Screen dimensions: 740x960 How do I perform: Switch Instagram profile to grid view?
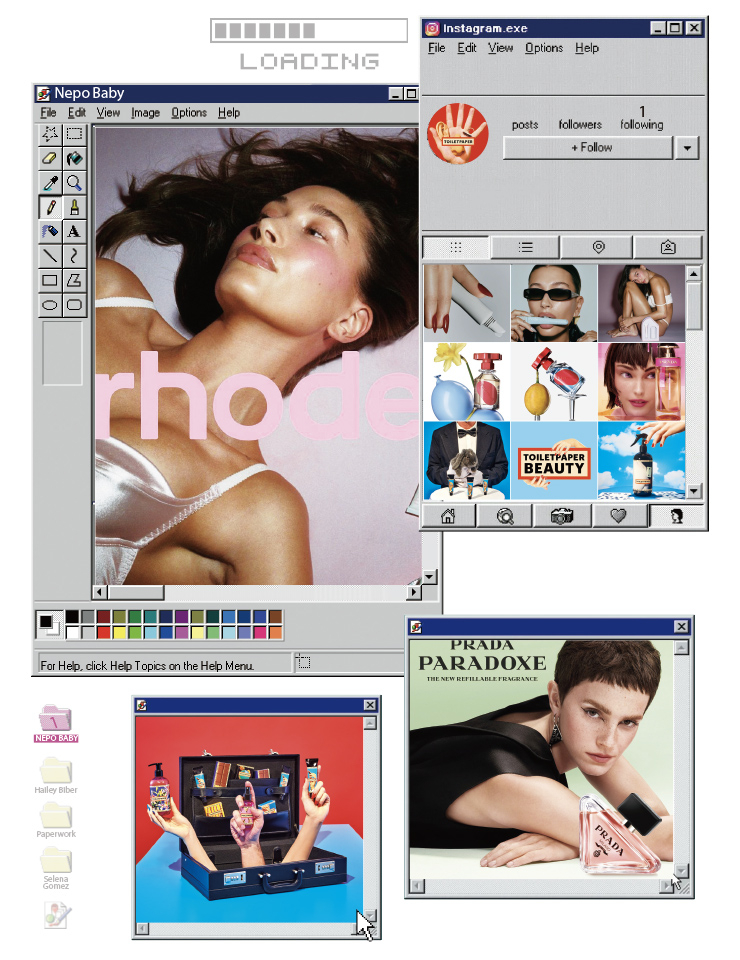pos(456,248)
